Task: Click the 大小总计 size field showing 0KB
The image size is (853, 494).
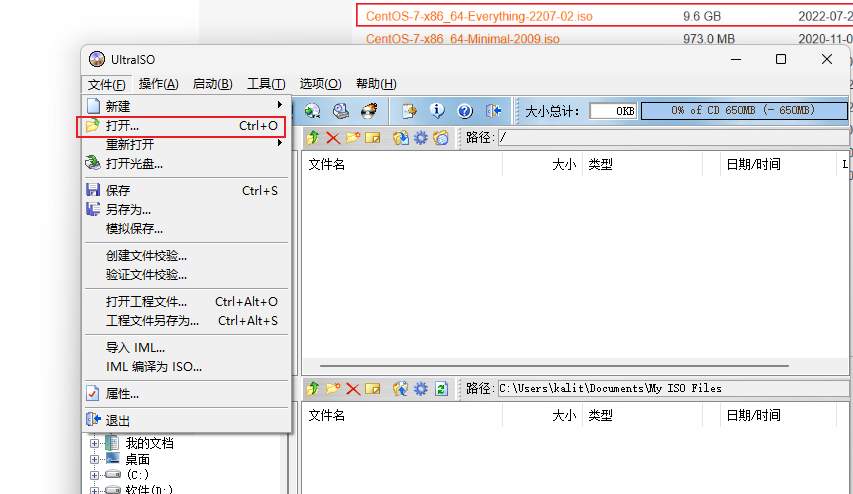Action: point(613,111)
